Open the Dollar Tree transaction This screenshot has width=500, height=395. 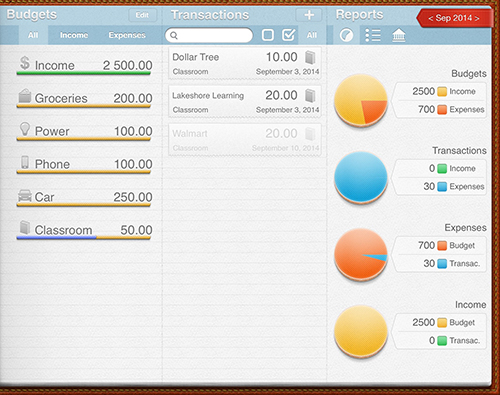pos(245,63)
